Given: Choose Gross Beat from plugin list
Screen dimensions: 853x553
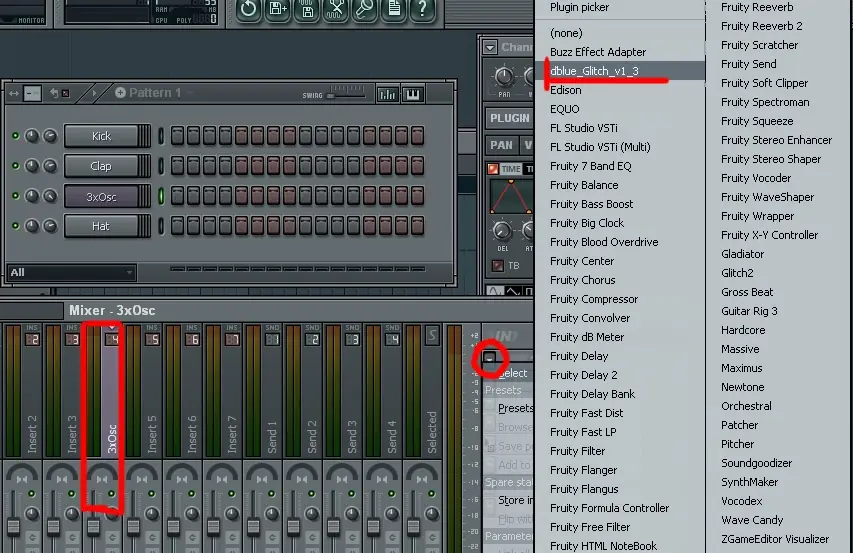Looking at the screenshot, I should click(747, 292).
